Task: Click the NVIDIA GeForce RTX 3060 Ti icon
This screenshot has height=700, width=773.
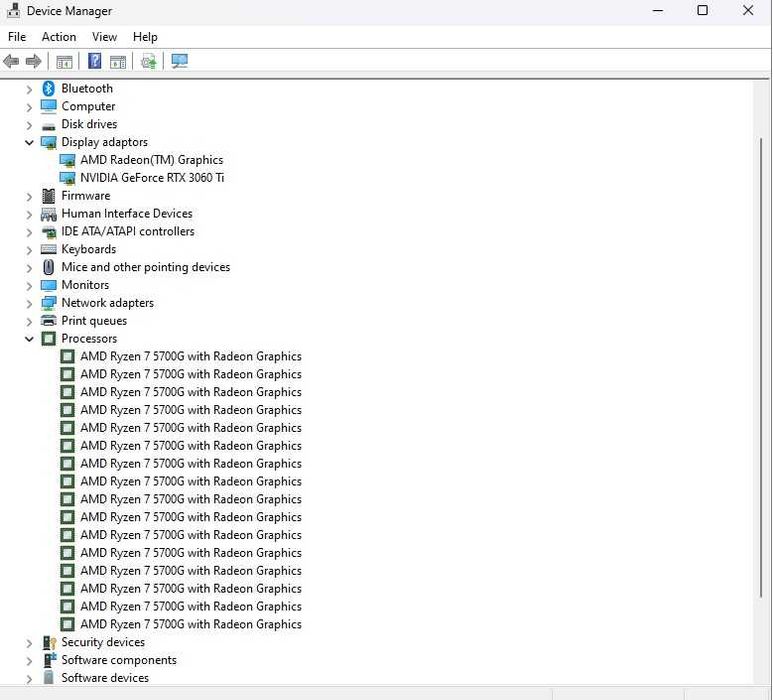Action: coord(67,178)
